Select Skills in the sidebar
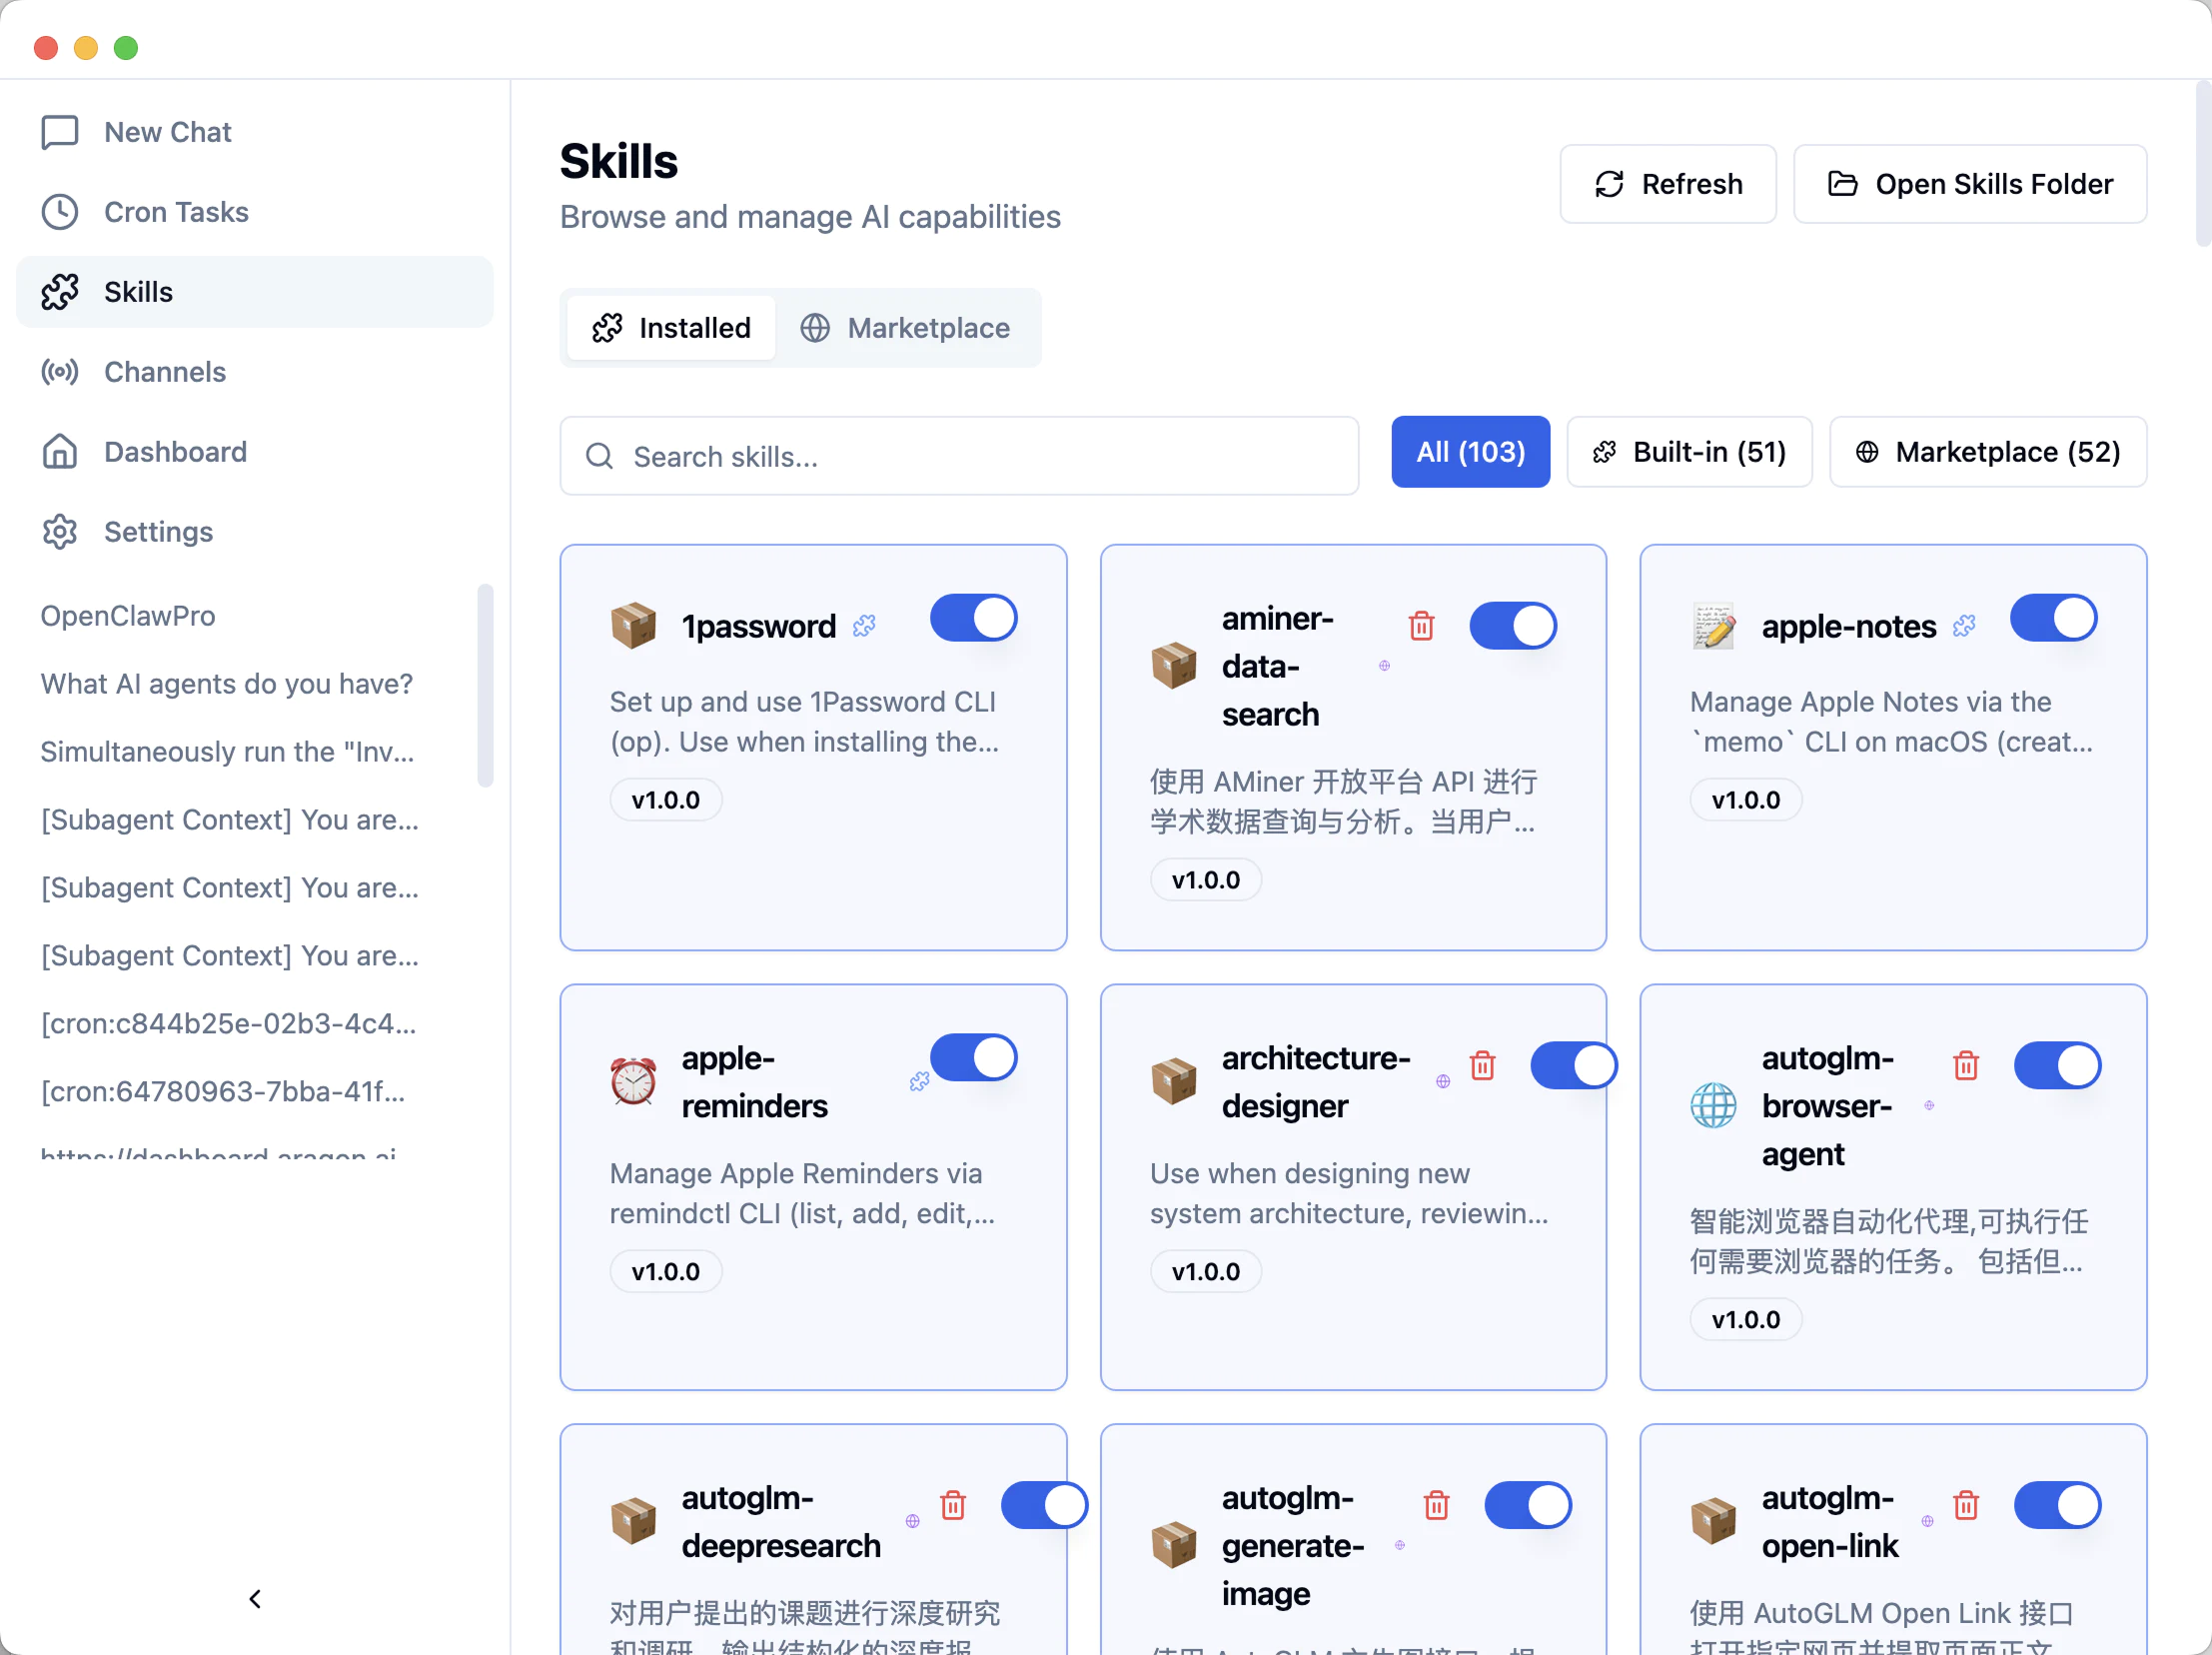 [x=139, y=291]
